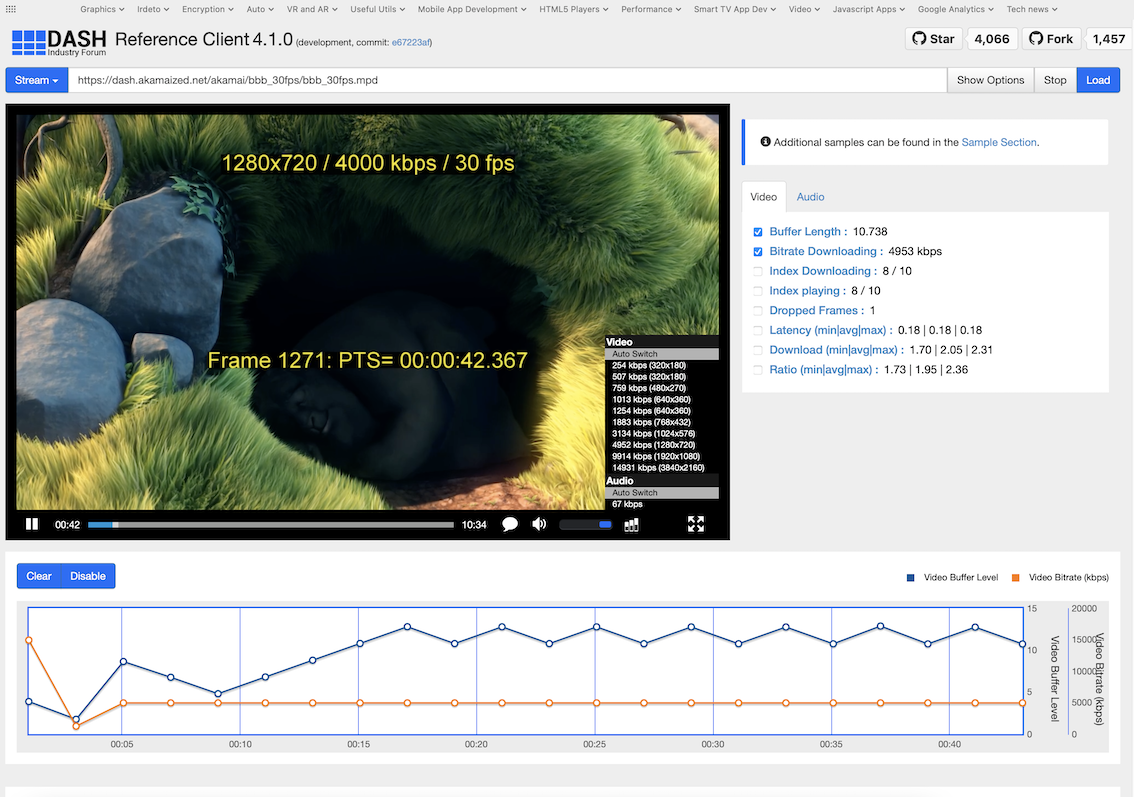The image size is (1134, 797).
Task: Click the GitHub Star button
Action: tap(934, 39)
